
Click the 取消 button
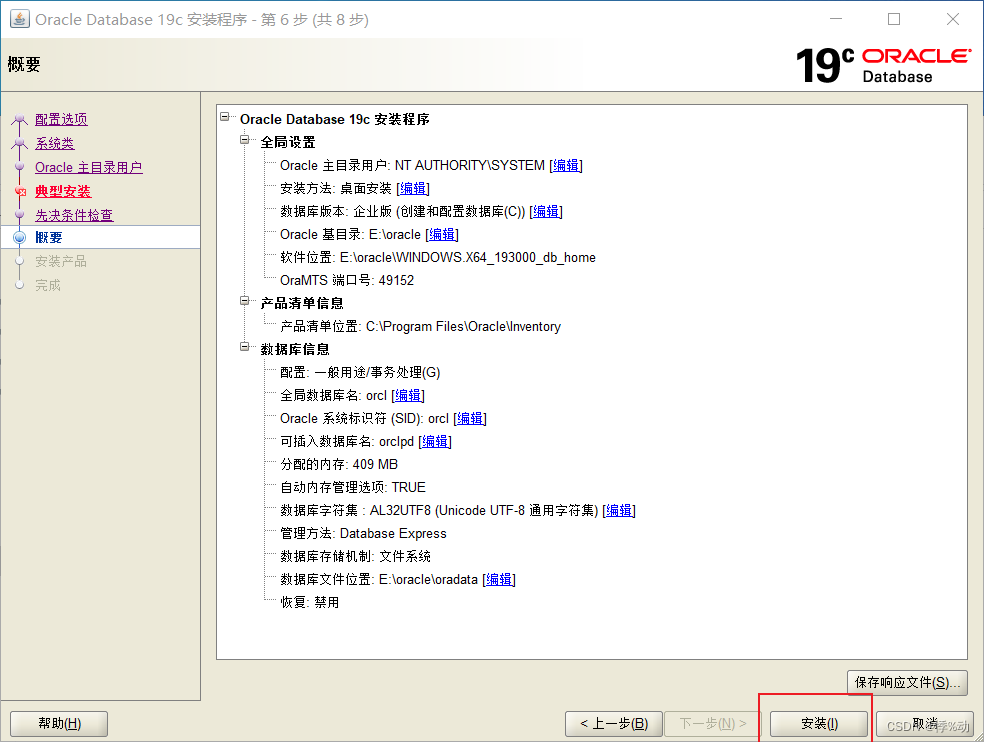pyautogui.click(x=924, y=724)
